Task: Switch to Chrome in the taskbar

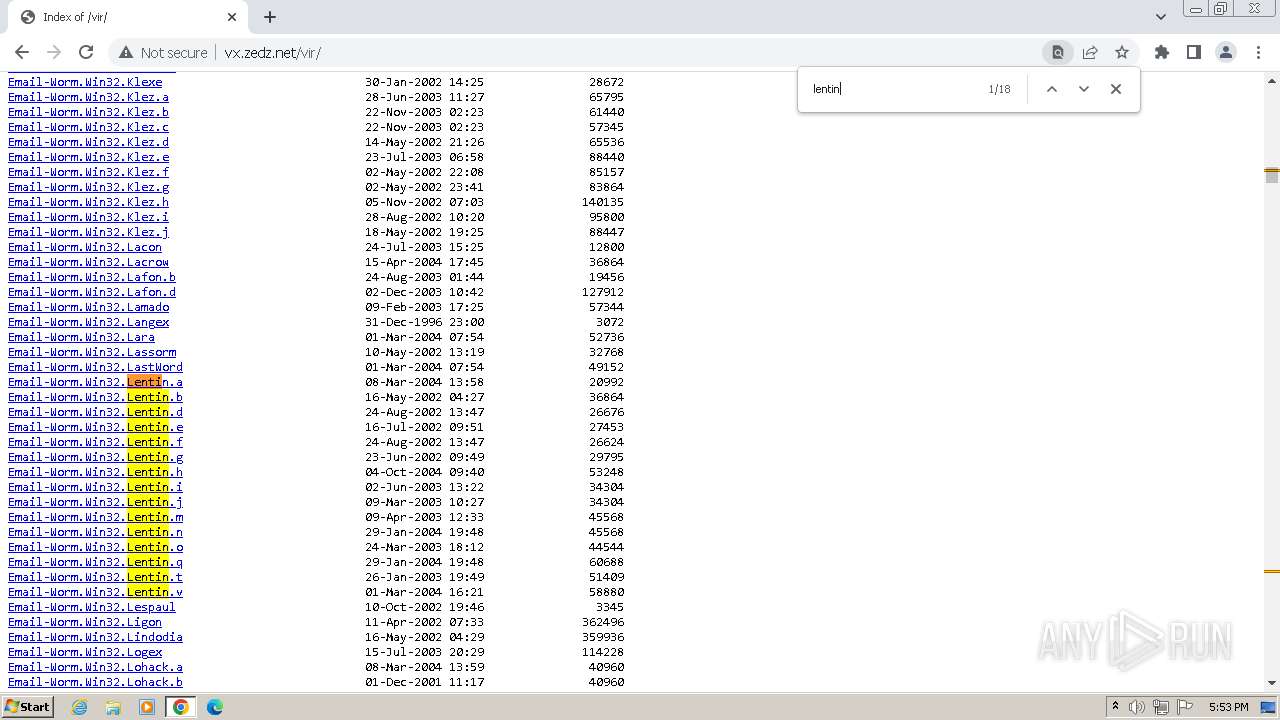Action: click(181, 707)
